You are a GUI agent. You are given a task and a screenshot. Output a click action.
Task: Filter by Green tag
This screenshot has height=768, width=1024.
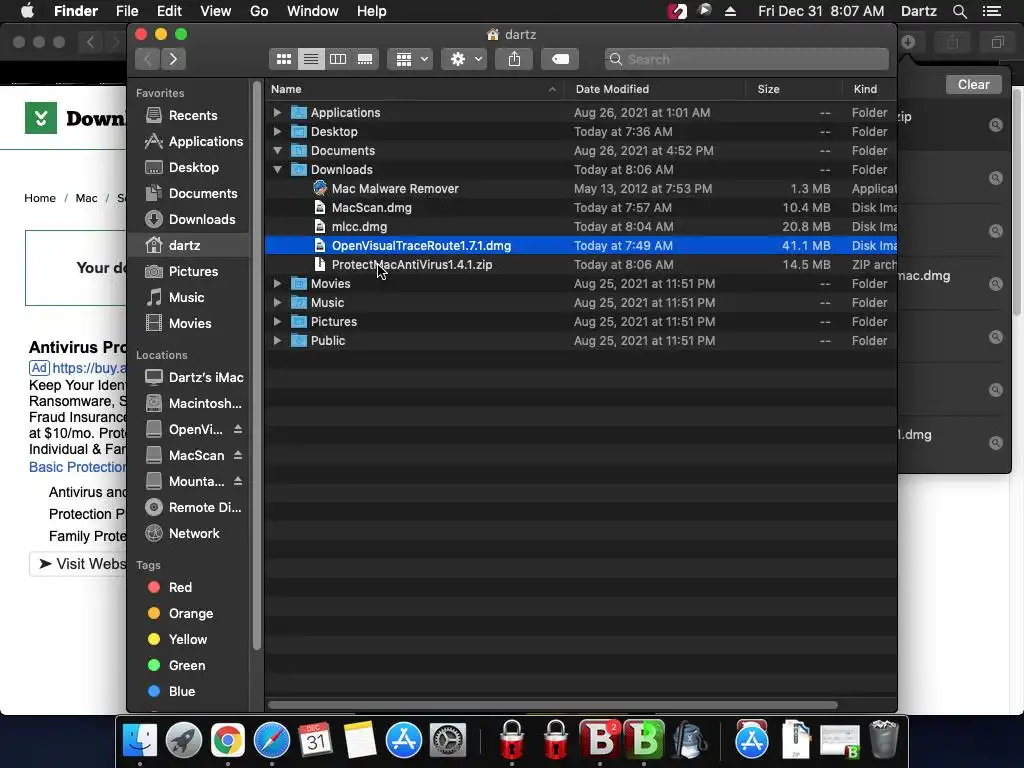[x=188, y=665]
